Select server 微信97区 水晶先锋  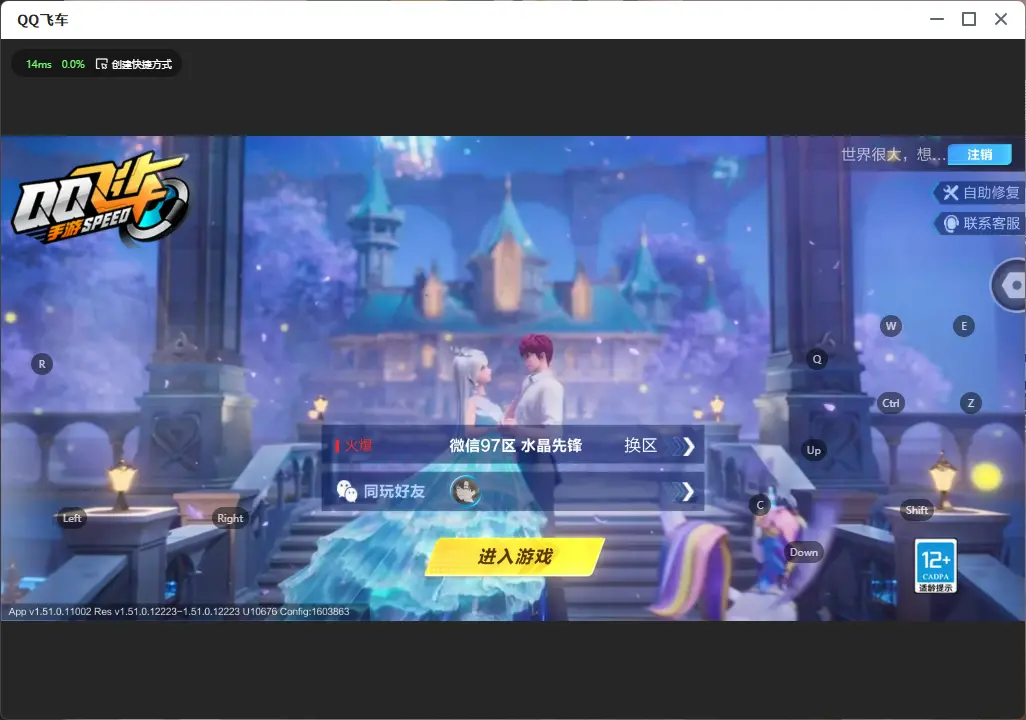point(516,446)
